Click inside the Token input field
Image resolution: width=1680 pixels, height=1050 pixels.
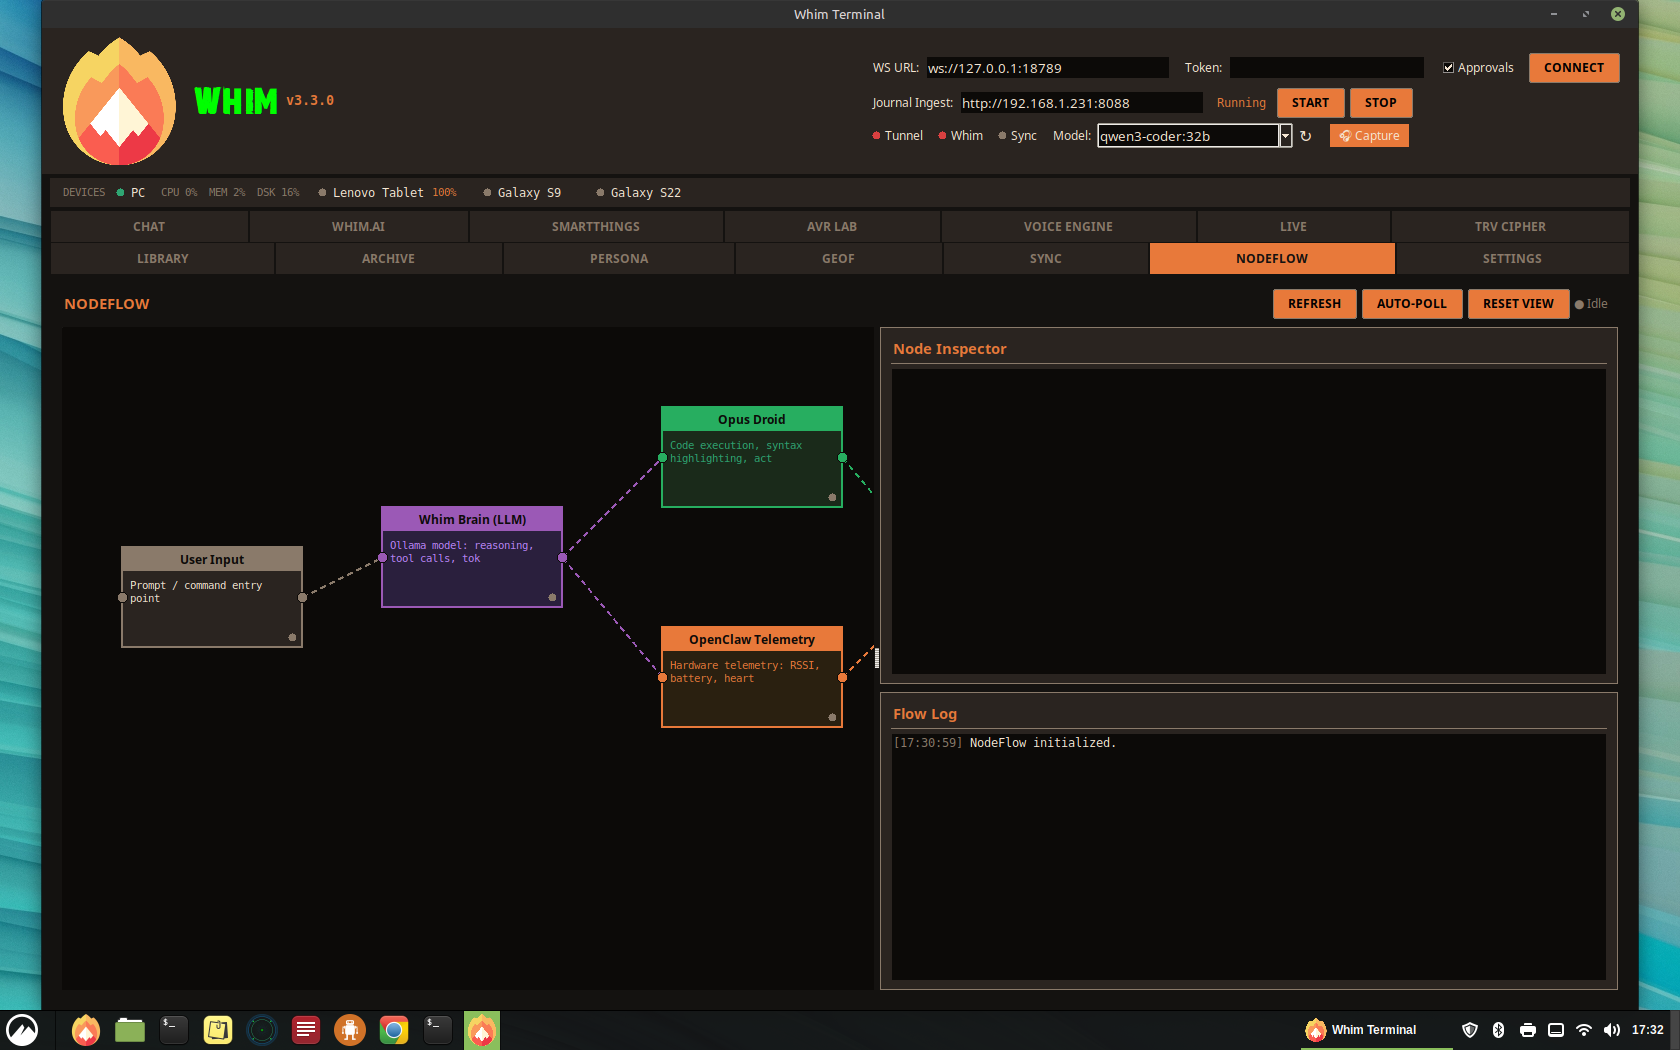point(1325,67)
